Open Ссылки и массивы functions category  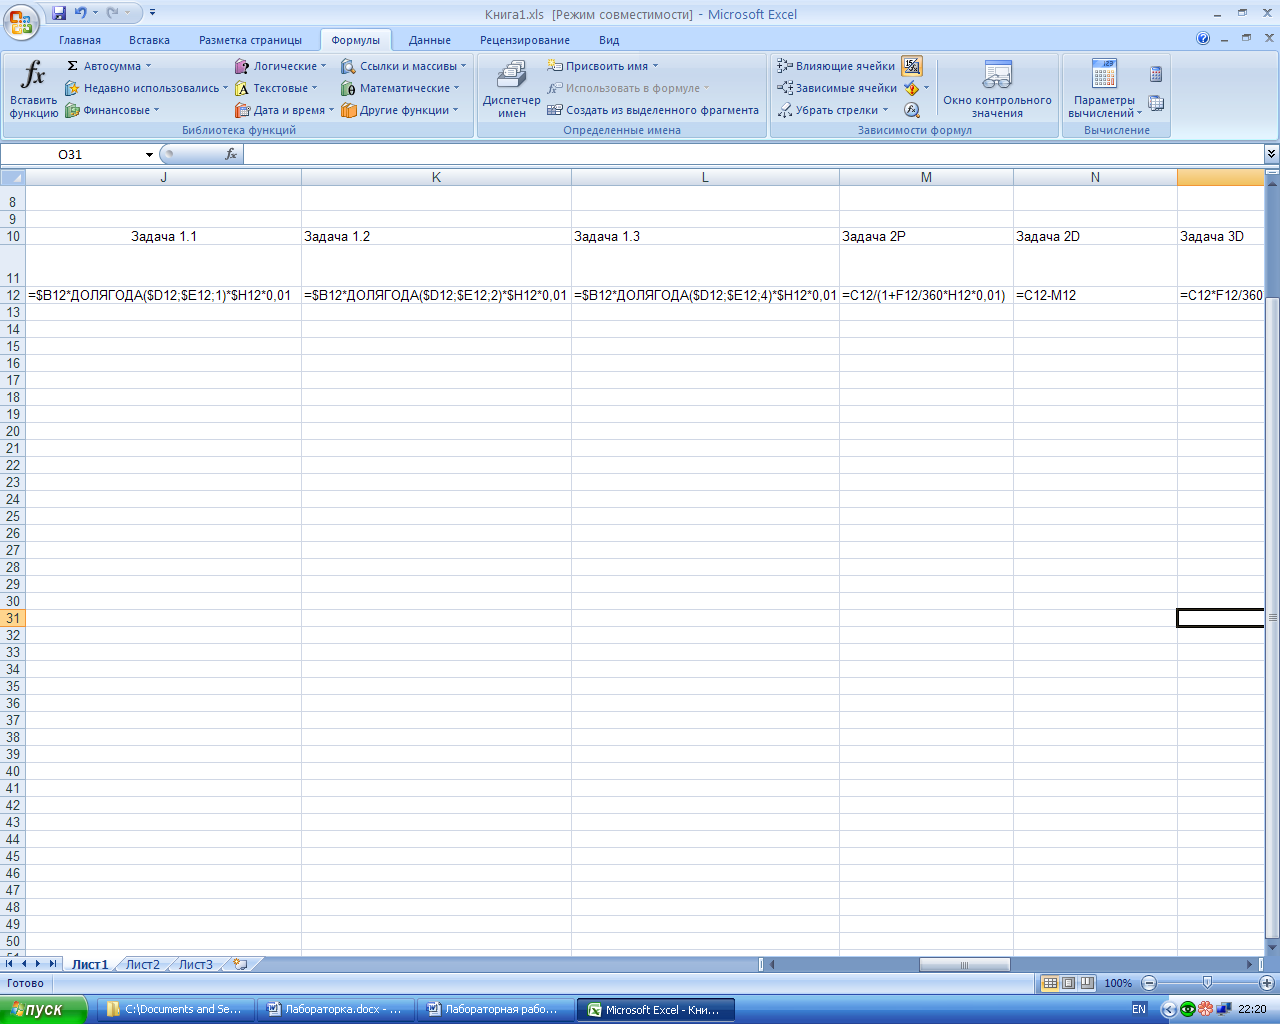(x=404, y=66)
